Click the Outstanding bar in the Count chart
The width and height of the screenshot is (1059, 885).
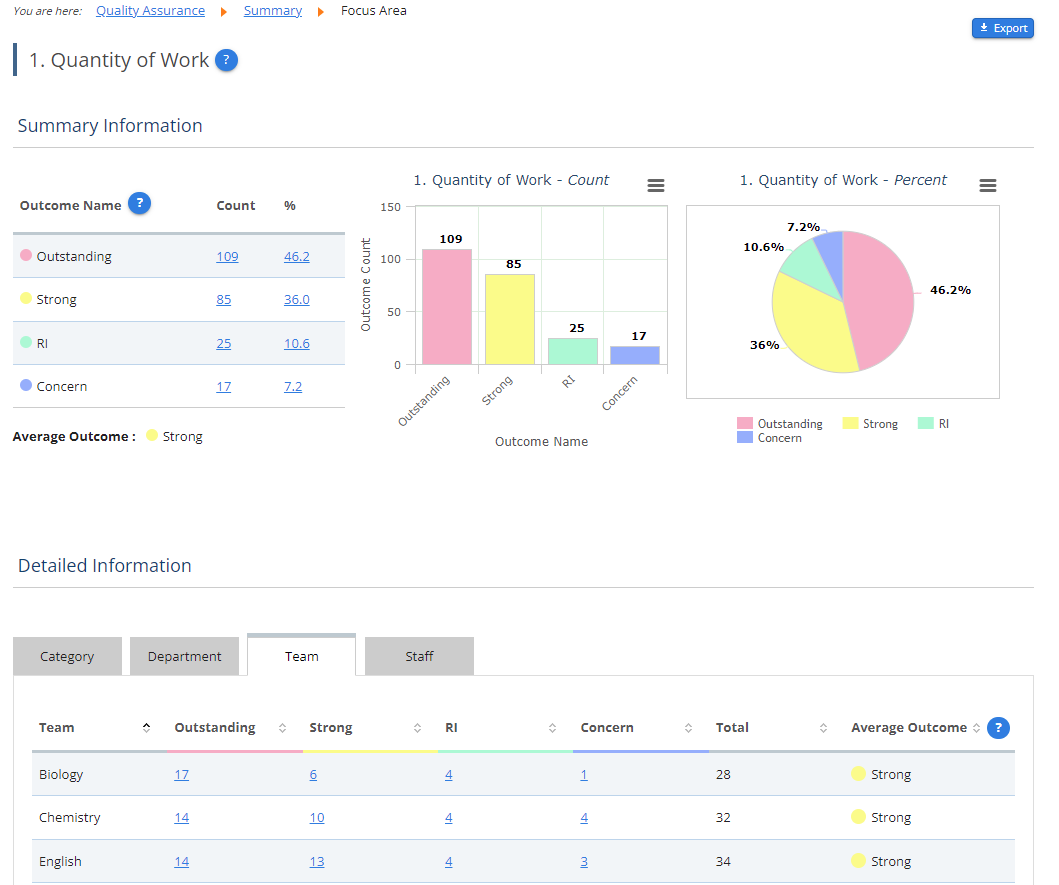click(447, 305)
